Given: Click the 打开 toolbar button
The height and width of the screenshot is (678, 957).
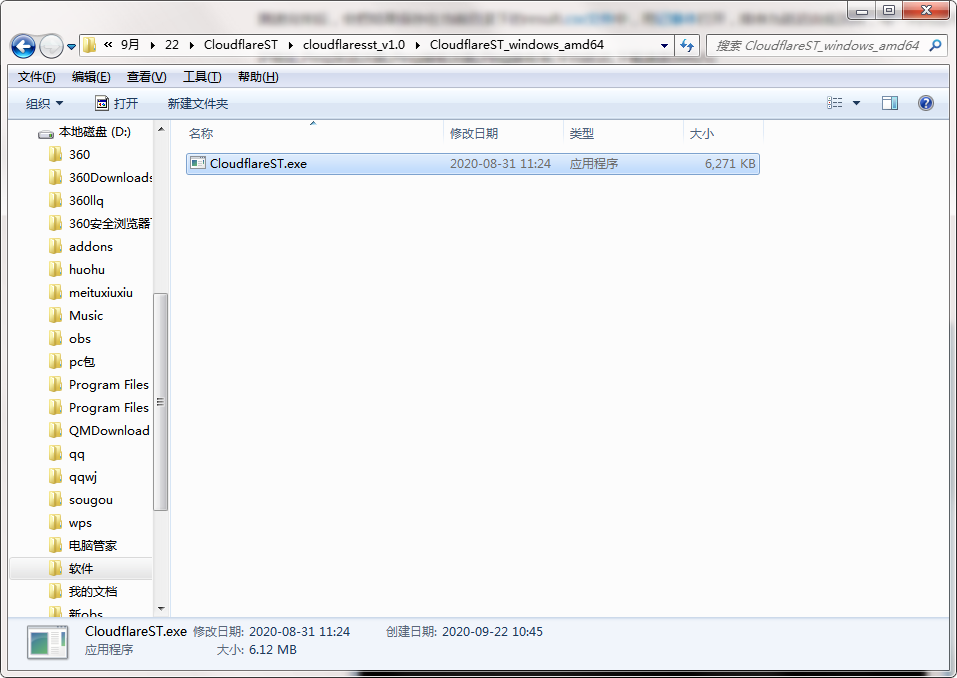Looking at the screenshot, I should coord(117,104).
